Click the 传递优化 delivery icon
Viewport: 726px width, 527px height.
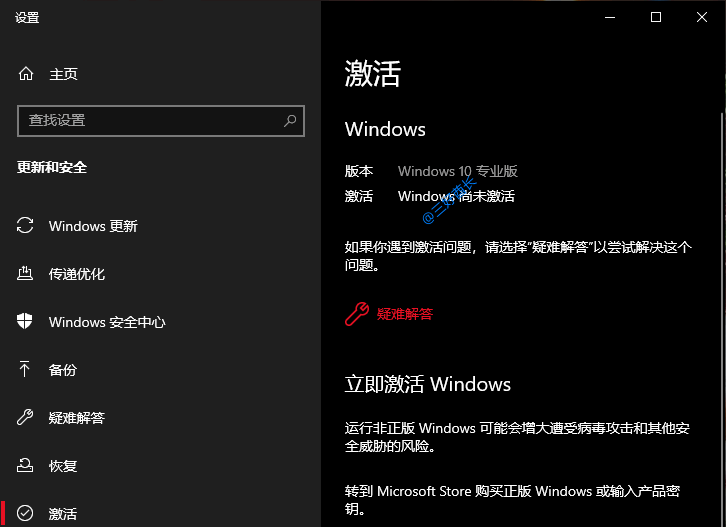pos(25,273)
